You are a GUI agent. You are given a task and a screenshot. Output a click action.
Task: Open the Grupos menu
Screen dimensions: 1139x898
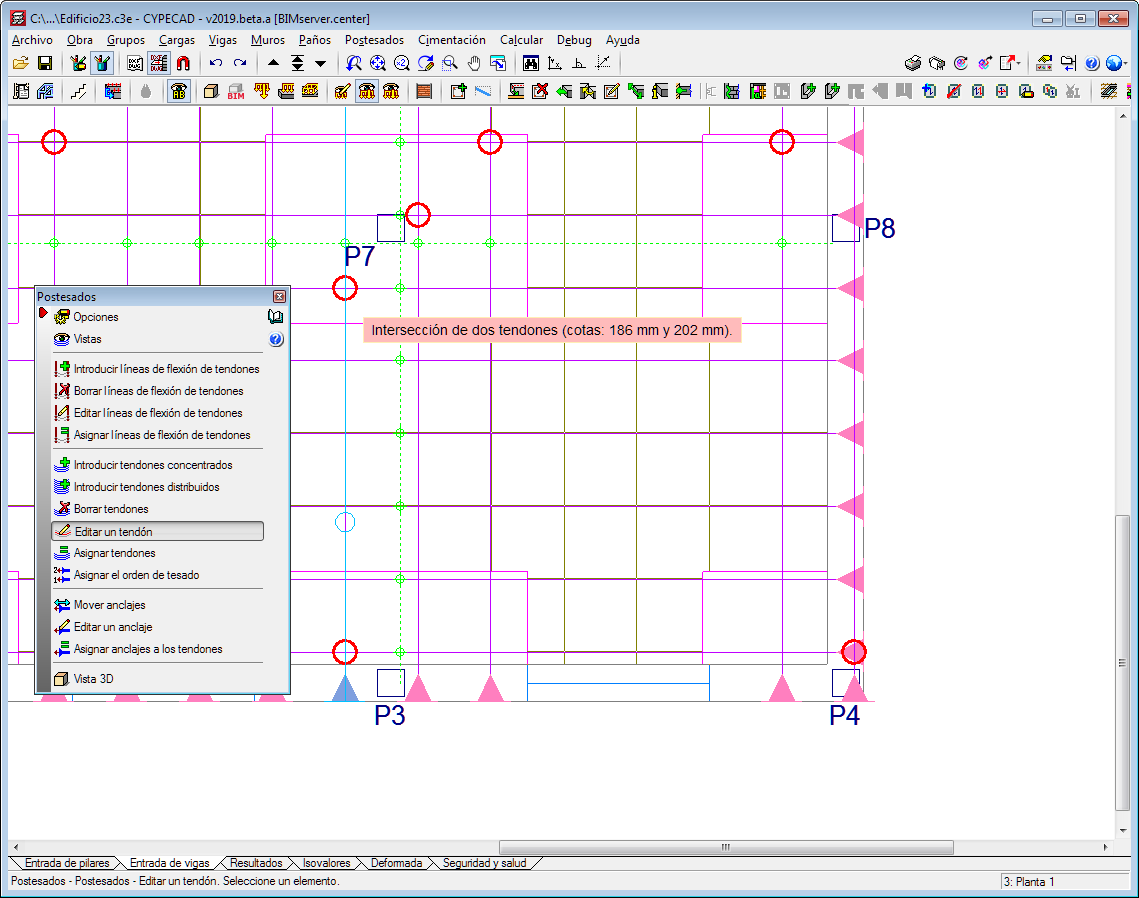pos(126,40)
